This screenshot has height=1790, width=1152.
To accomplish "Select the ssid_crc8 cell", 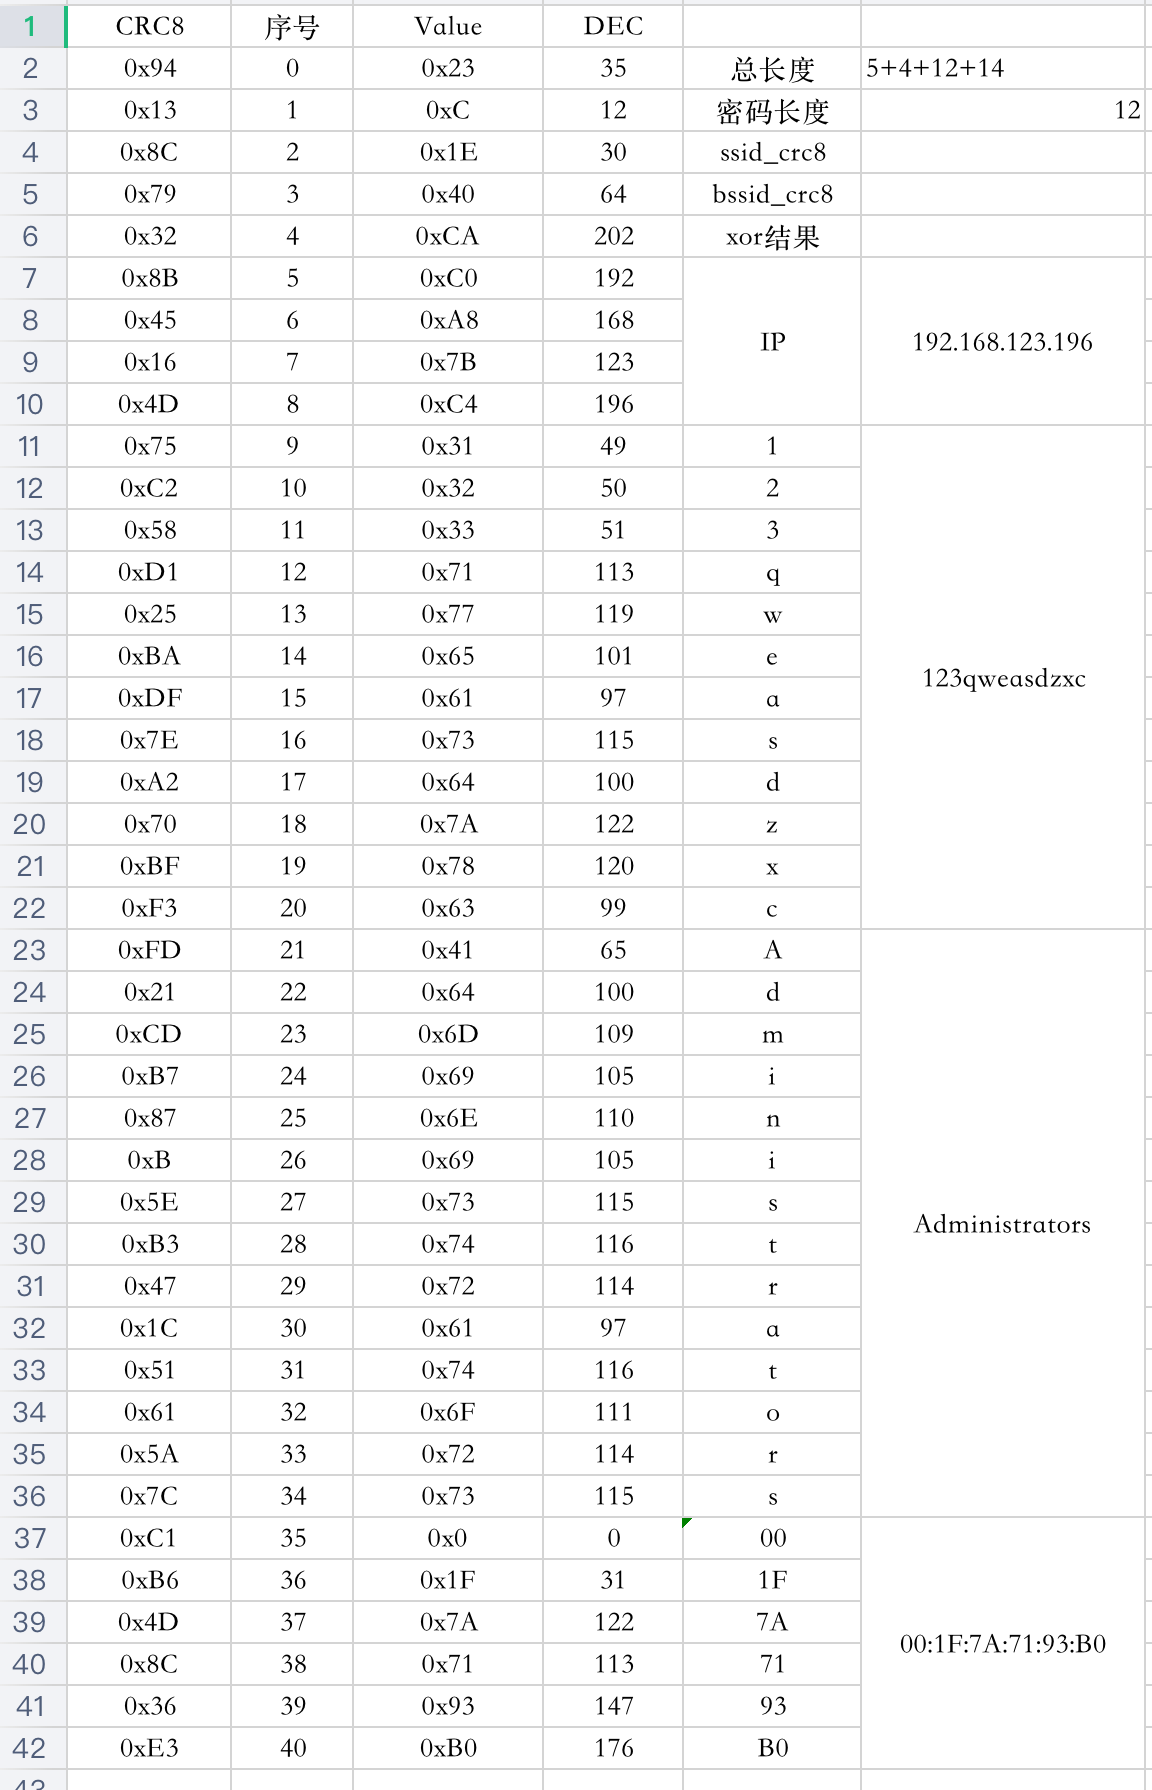I will 772,152.
